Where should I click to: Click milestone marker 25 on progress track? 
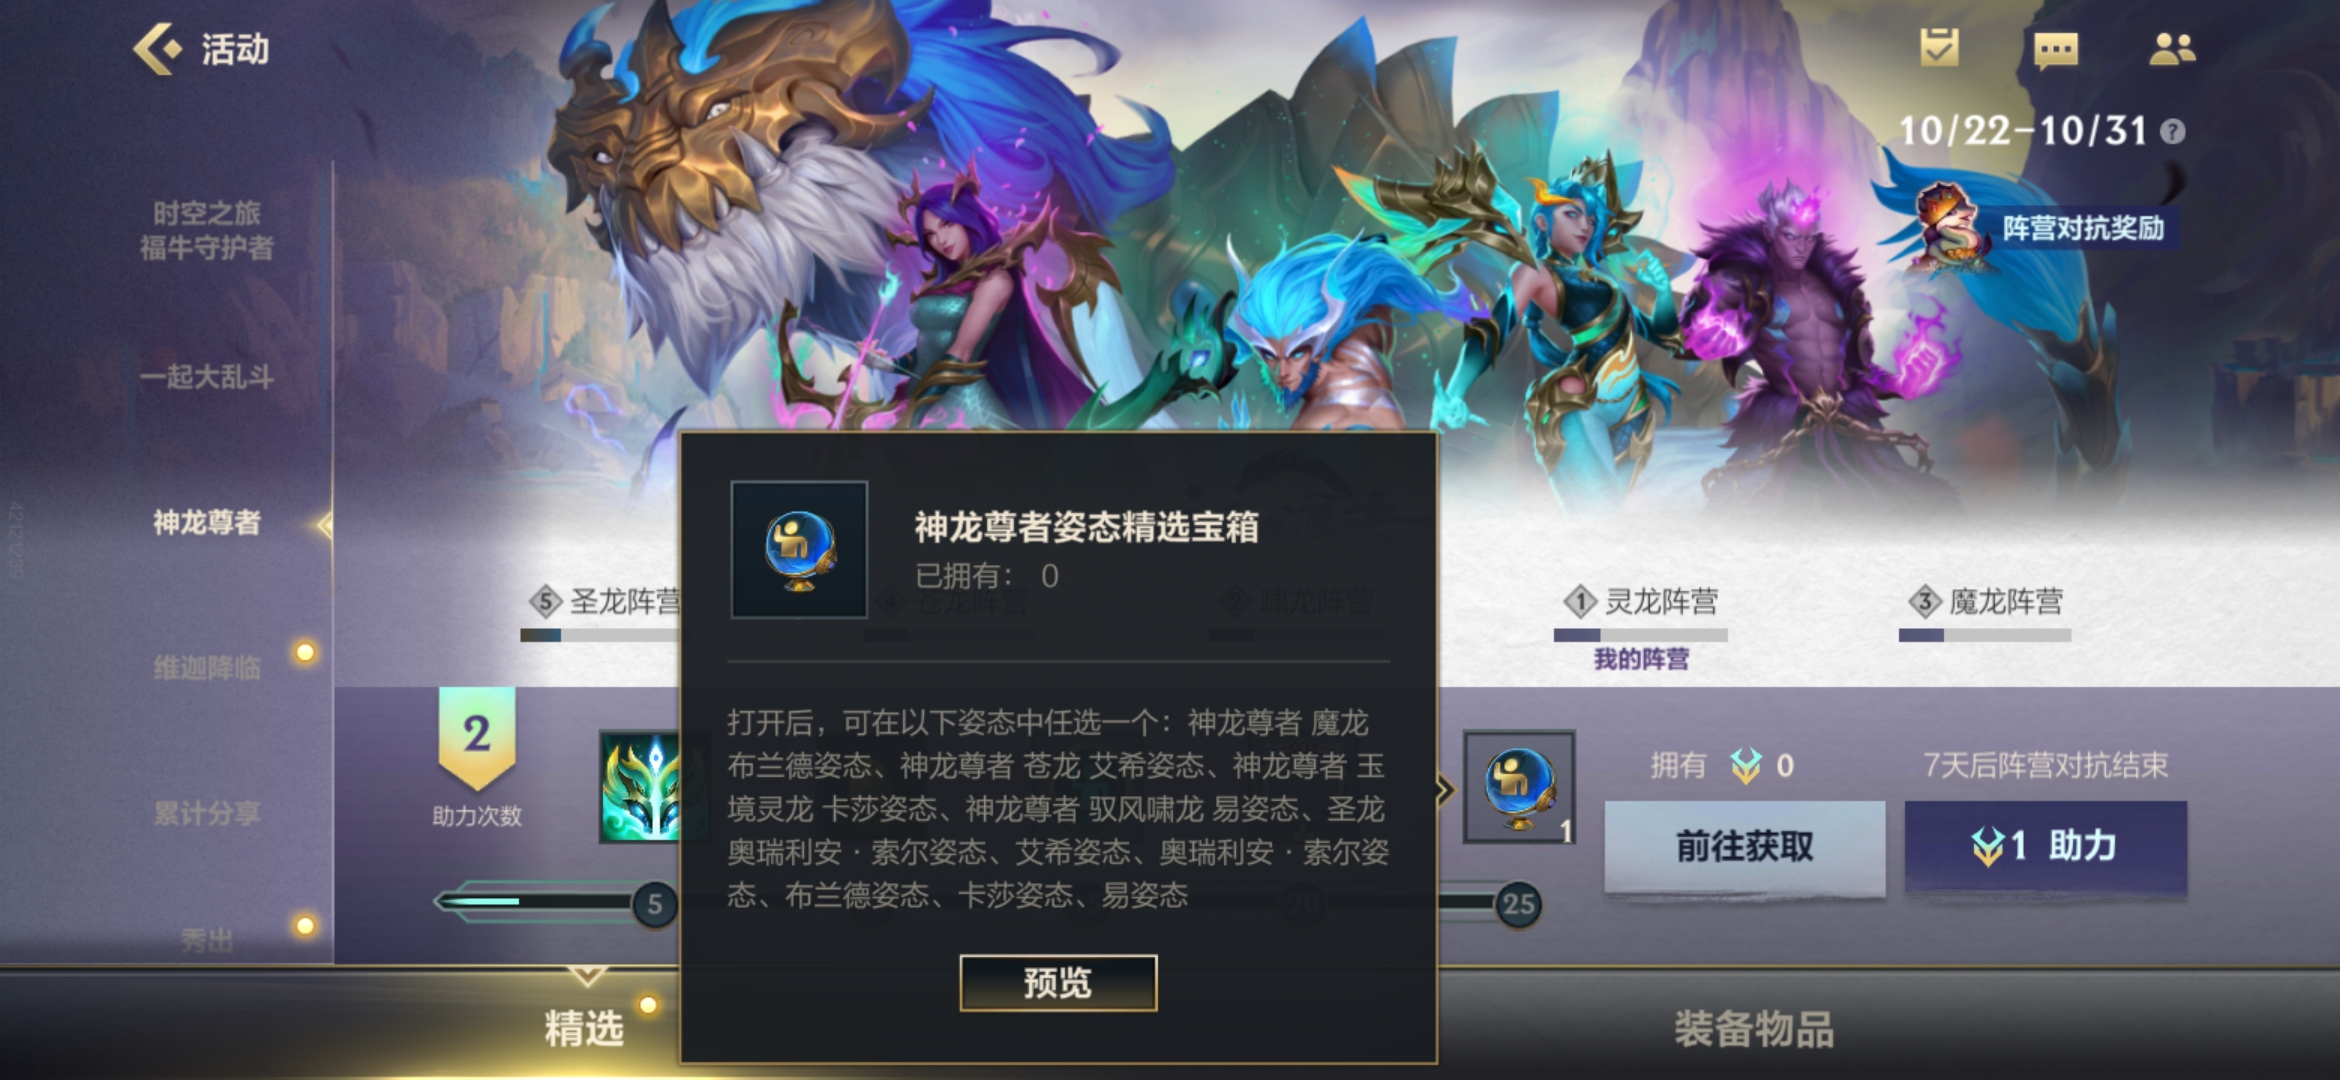tap(1518, 905)
